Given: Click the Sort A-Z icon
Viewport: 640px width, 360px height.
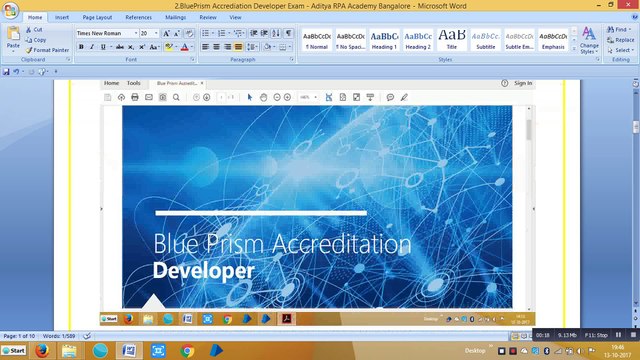Looking at the screenshot, I should click(x=276, y=33).
